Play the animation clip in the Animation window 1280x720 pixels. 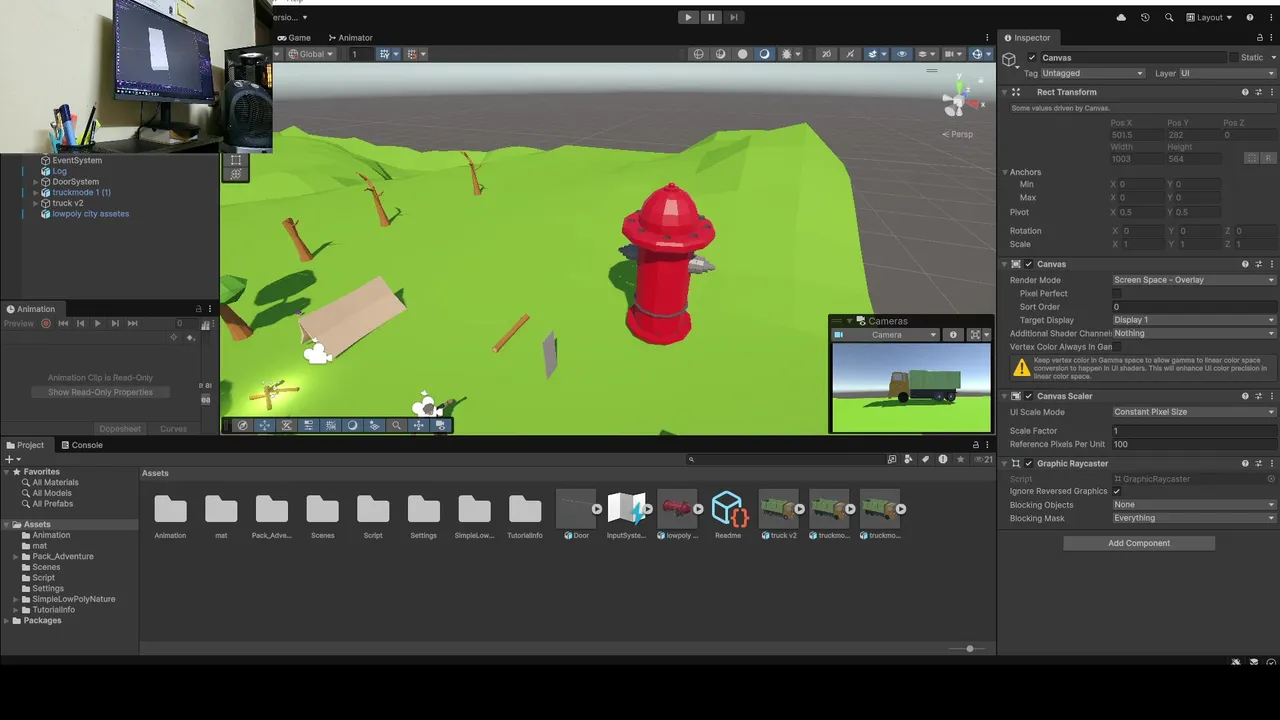coord(97,324)
